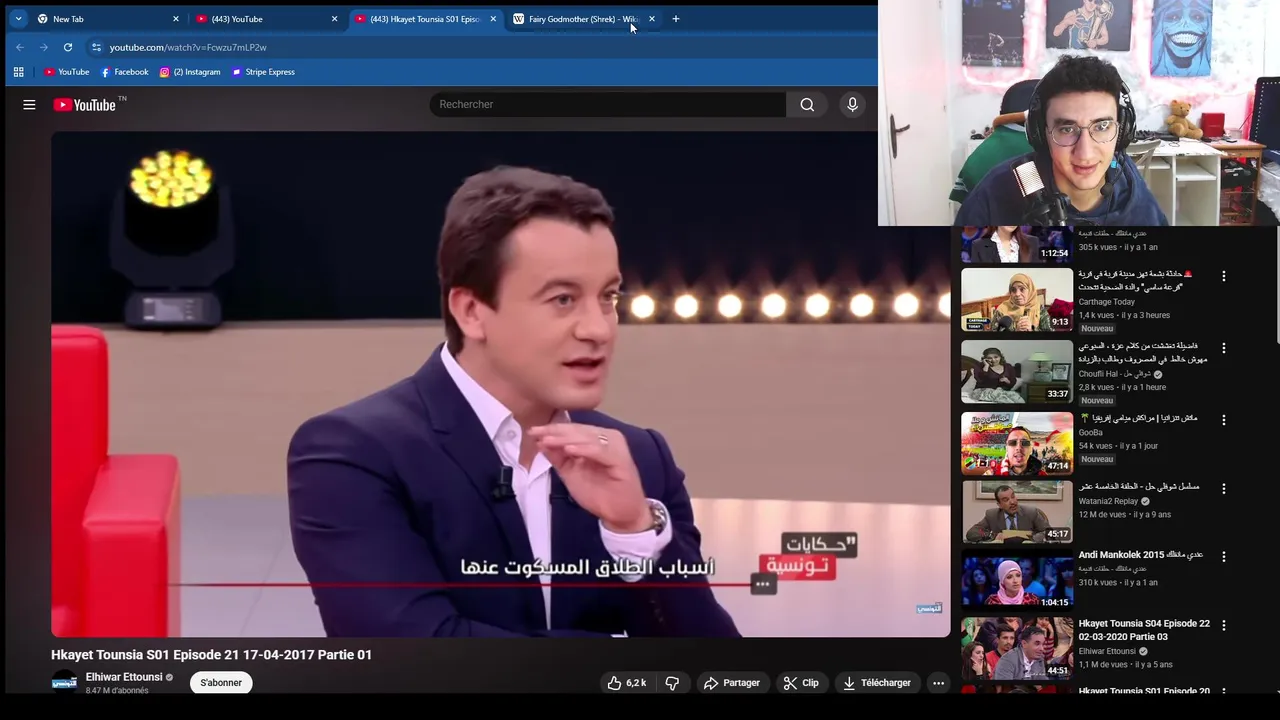Close the Fairy Godmother tab

652,19
